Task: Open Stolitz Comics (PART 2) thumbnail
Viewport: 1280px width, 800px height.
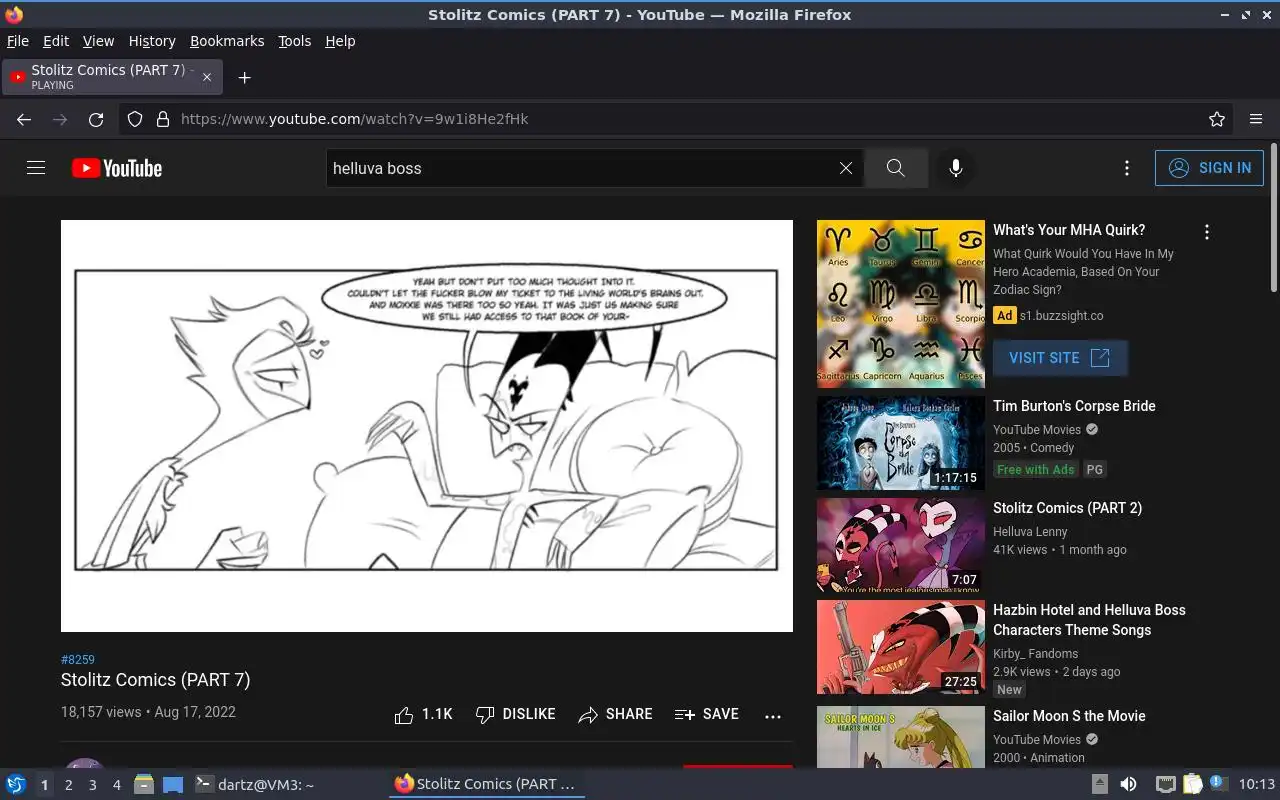Action: click(901, 545)
